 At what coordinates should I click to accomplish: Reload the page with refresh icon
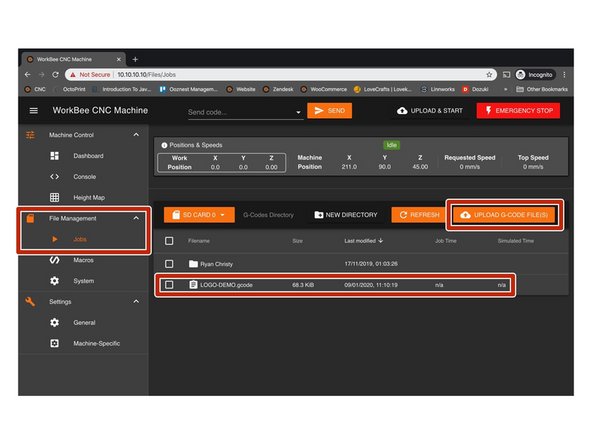click(55, 75)
